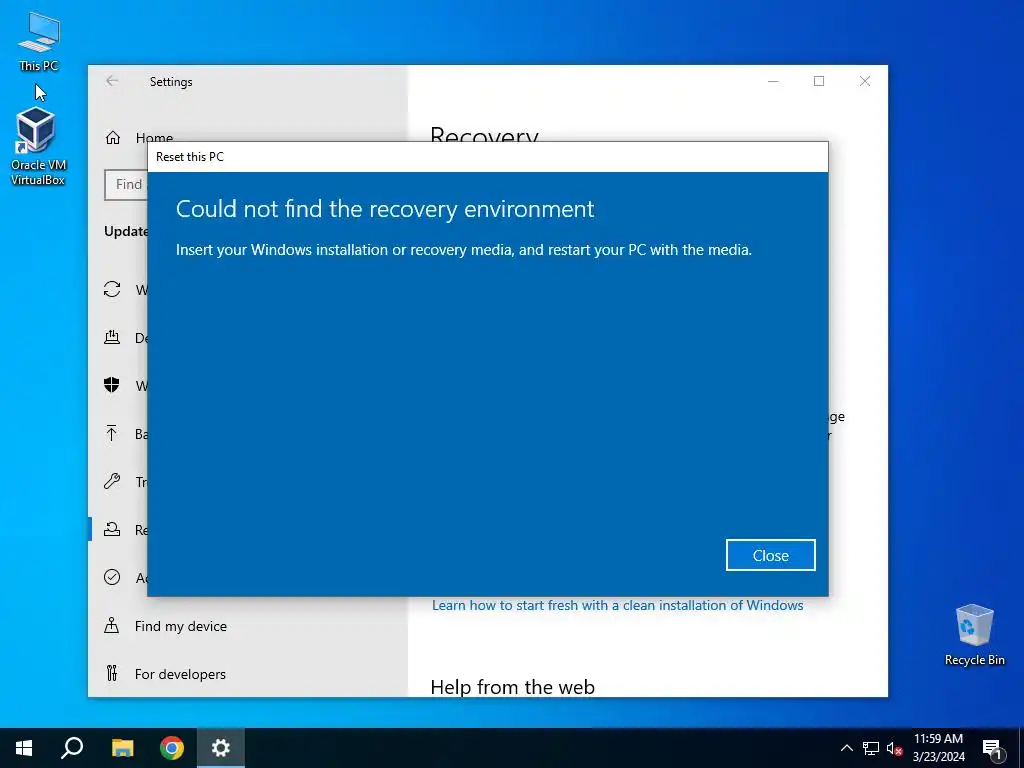Open This PC desktop icon
This screenshot has width=1024, height=768.
click(39, 42)
